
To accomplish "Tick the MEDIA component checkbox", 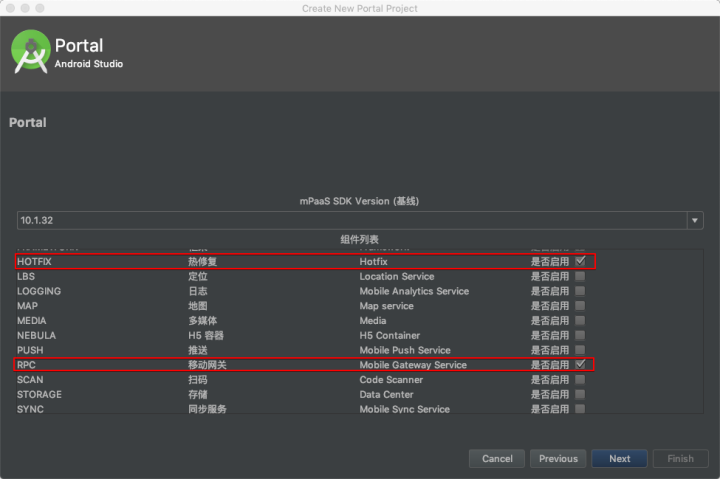I will 580,320.
